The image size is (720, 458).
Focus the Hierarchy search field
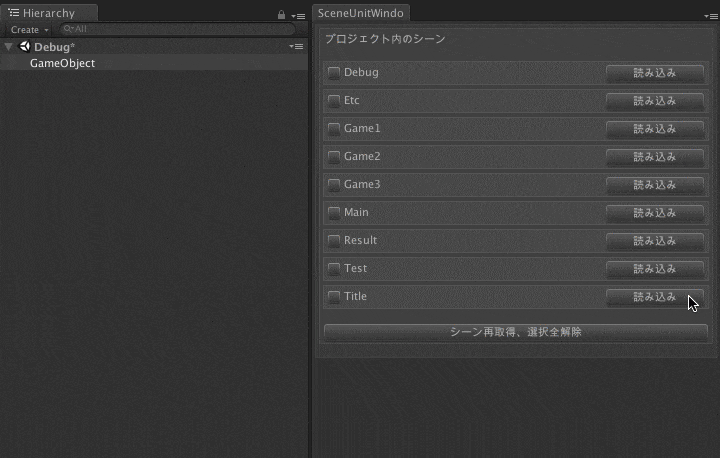point(178,29)
